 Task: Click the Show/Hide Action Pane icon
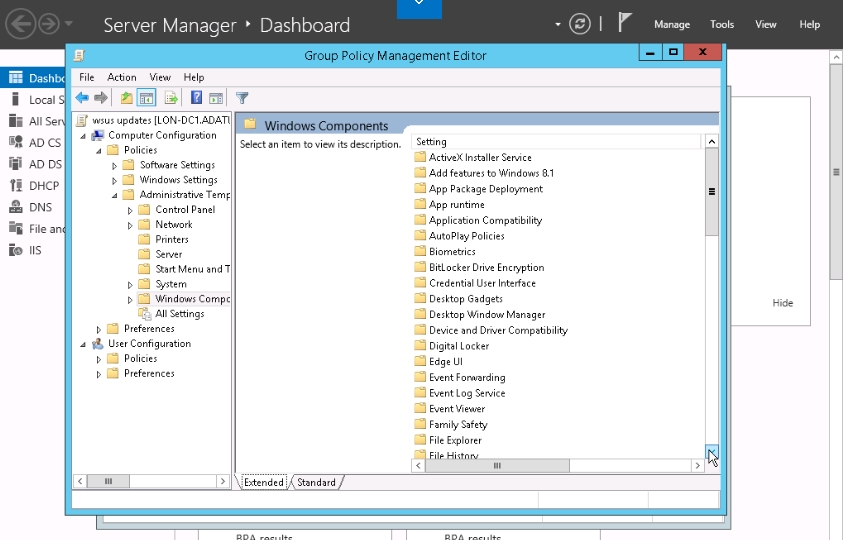tap(216, 97)
